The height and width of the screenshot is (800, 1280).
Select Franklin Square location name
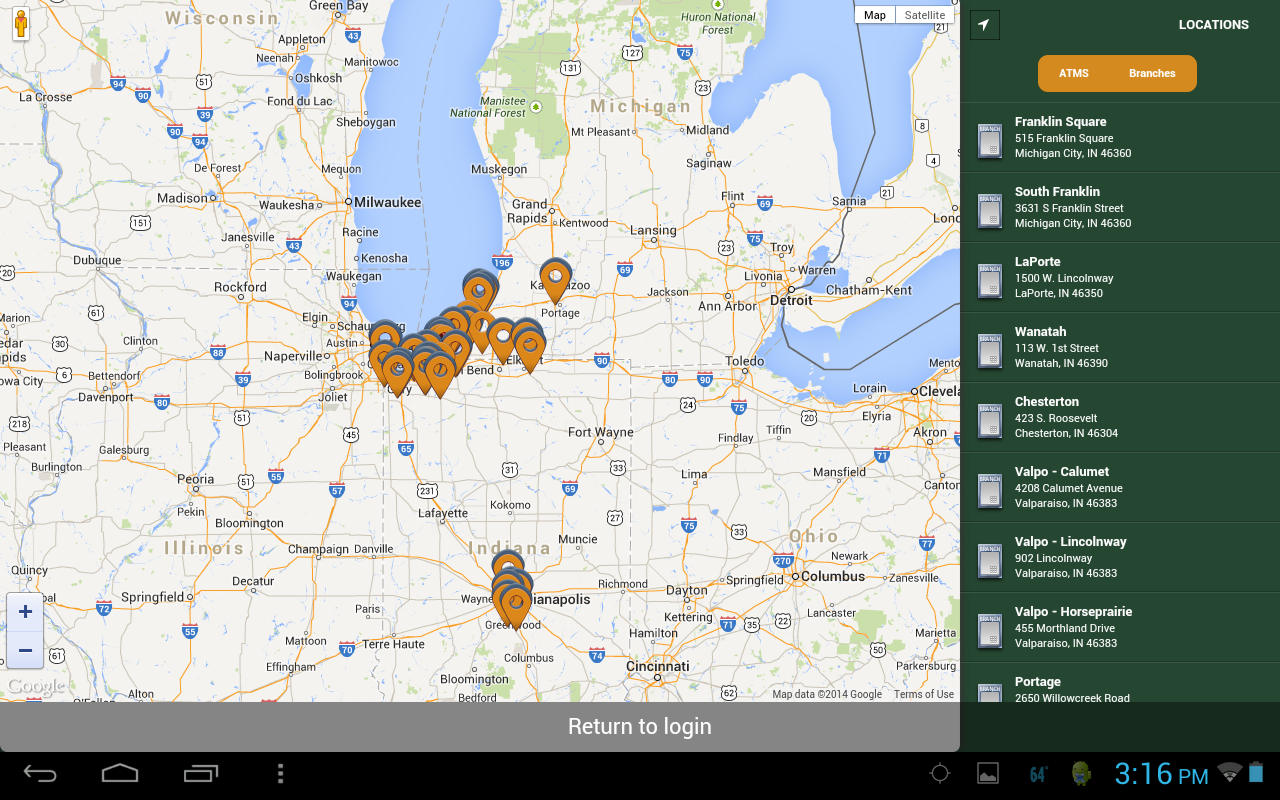point(1060,122)
